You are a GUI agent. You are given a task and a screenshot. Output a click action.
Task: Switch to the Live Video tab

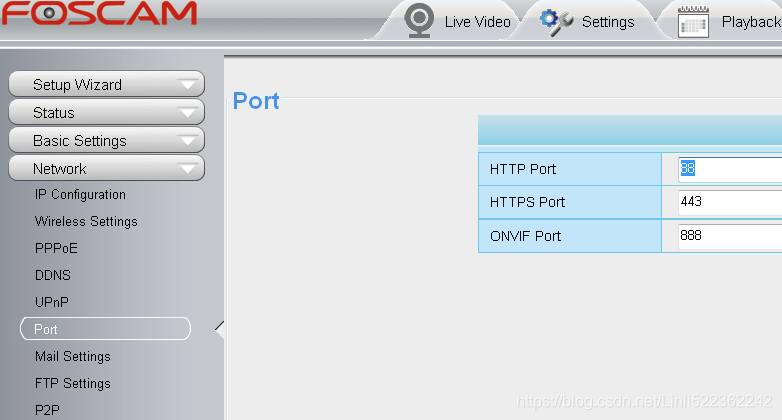point(477,22)
